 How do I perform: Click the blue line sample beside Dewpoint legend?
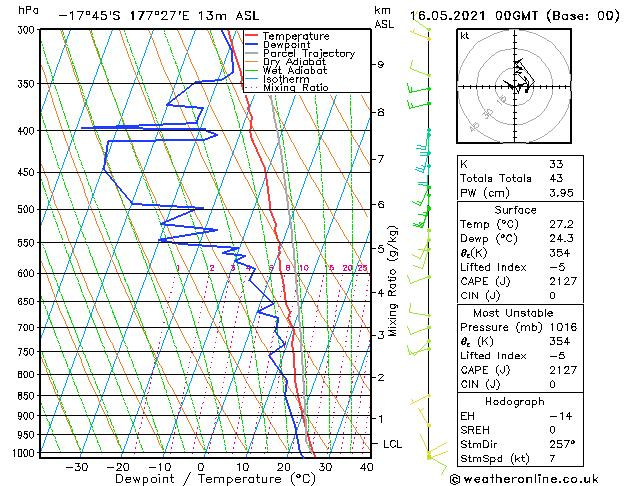pyautogui.click(x=252, y=44)
